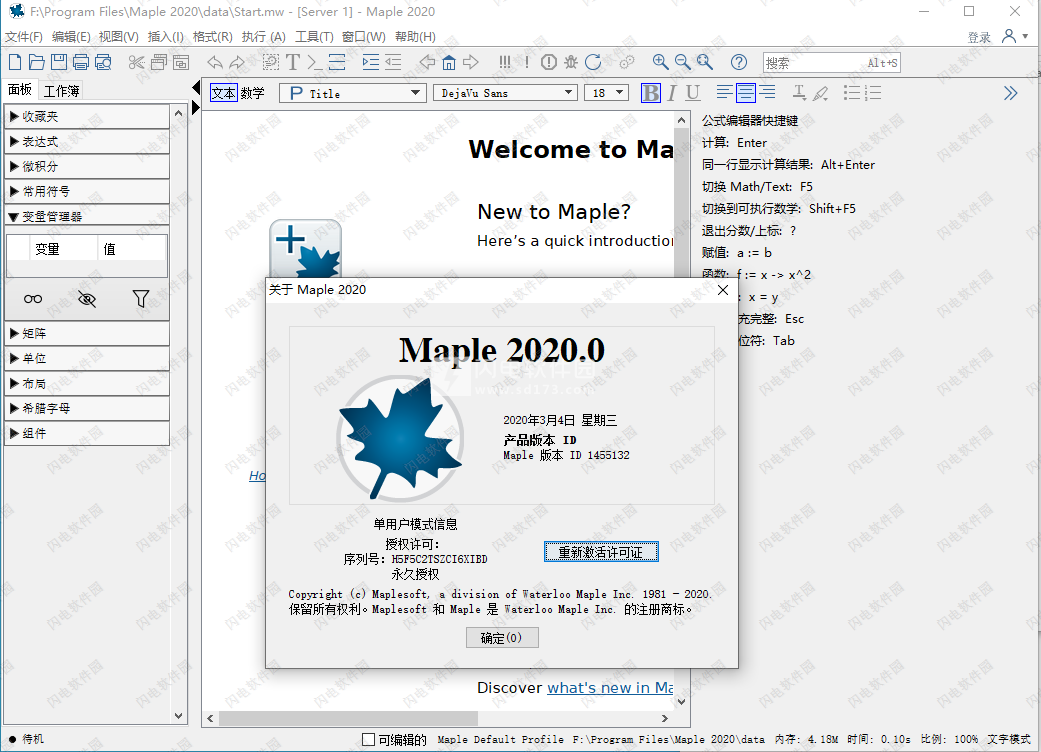Expand the 表达式 palette
1041x752 pixels.
click(87, 141)
